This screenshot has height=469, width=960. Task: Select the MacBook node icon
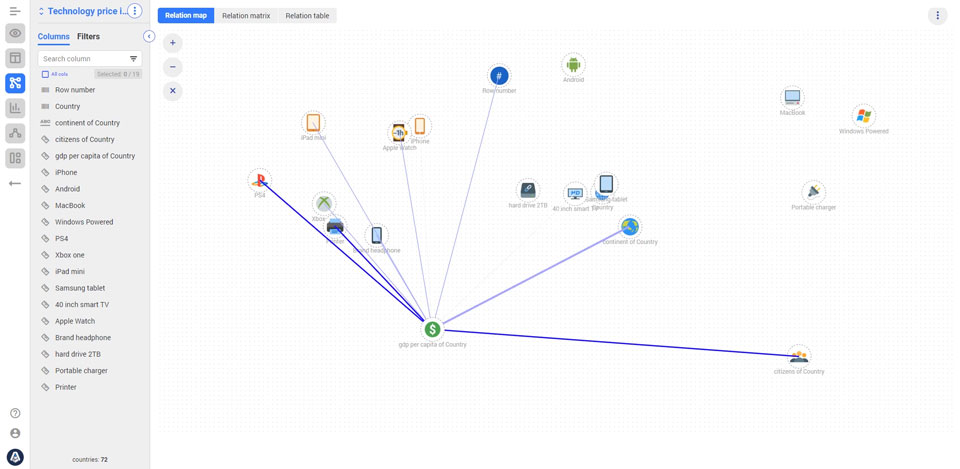pyautogui.click(x=792, y=97)
